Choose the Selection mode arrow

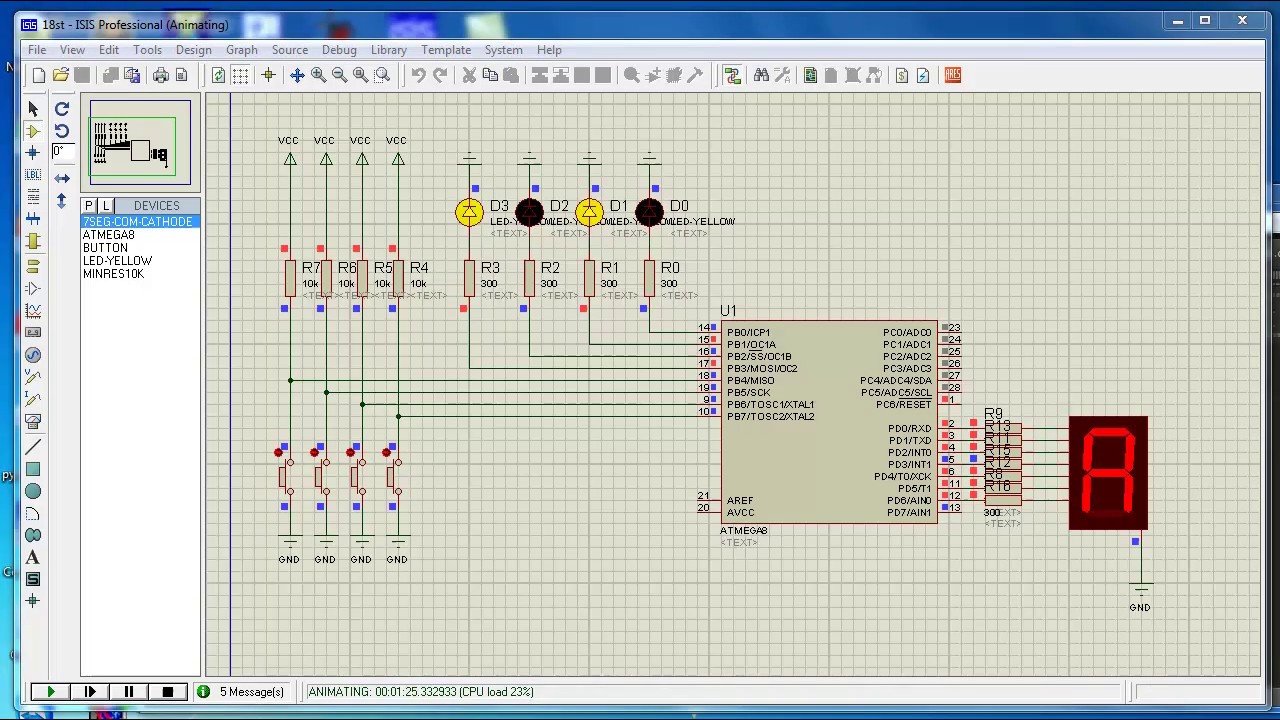[33, 109]
